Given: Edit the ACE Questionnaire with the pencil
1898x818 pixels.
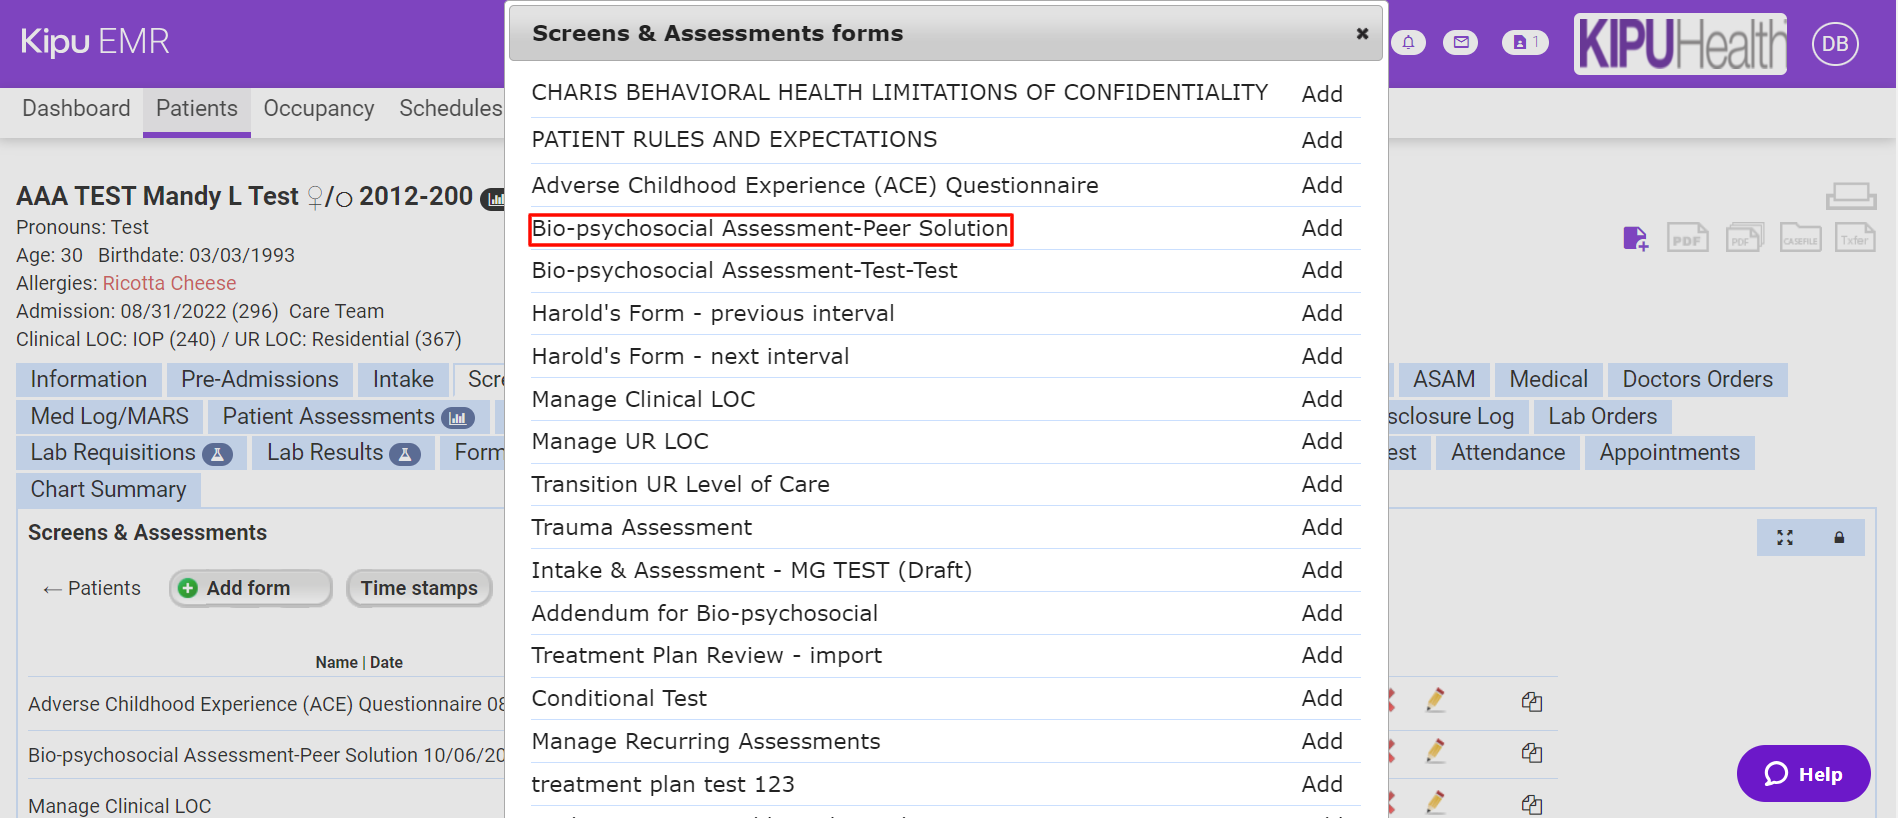Looking at the screenshot, I should [1435, 701].
